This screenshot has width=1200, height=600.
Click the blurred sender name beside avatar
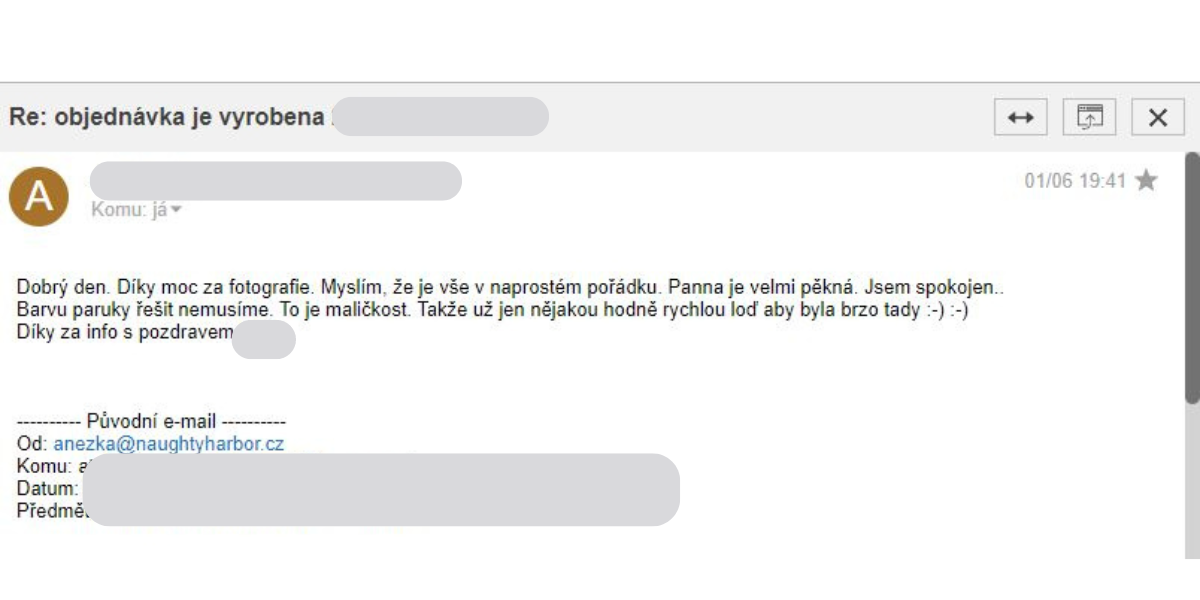[276, 181]
